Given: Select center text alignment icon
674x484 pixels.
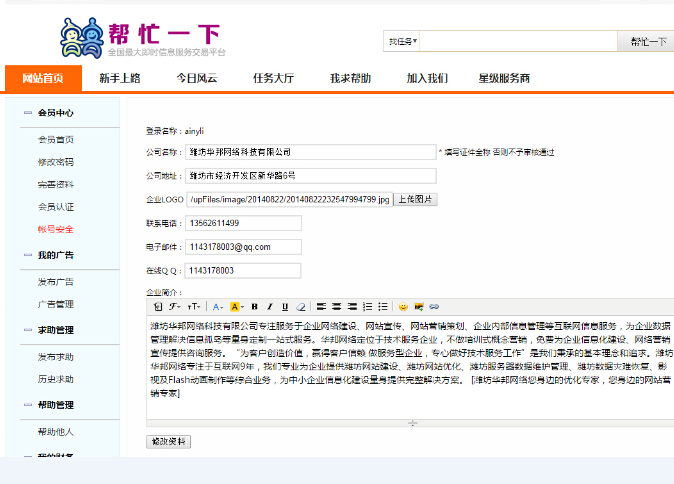Looking at the screenshot, I should 337,306.
